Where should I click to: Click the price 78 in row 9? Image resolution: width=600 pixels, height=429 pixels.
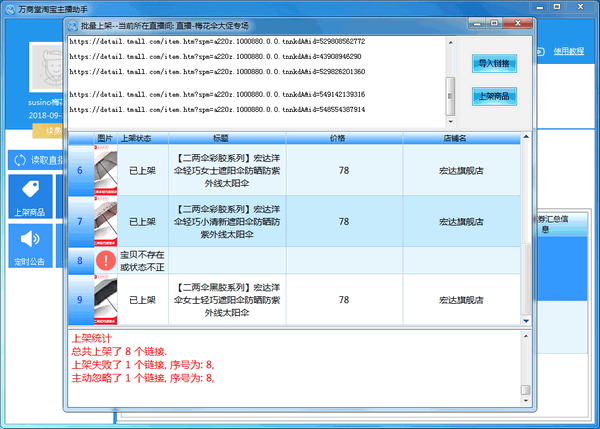point(344,300)
